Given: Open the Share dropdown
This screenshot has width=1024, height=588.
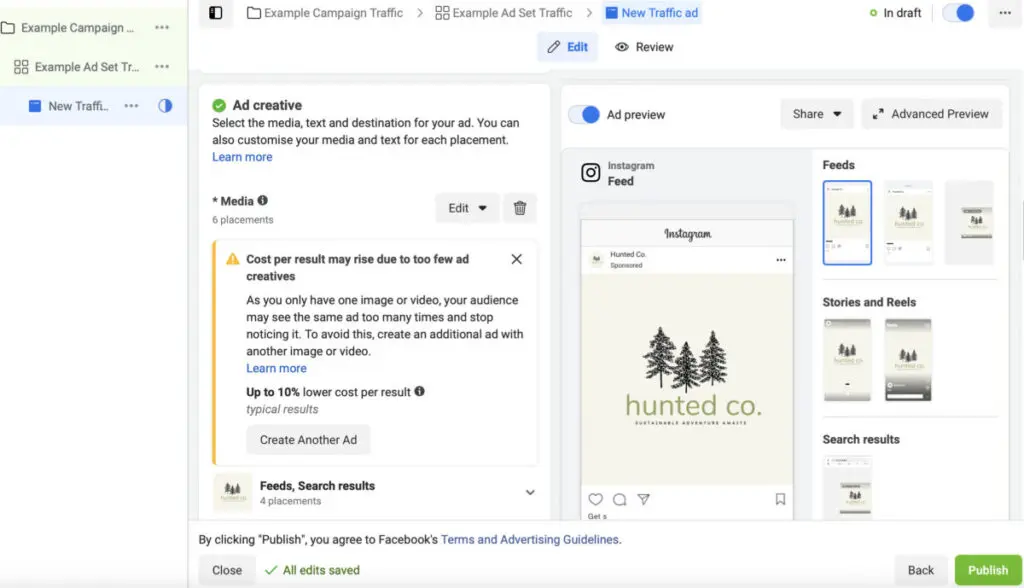Looking at the screenshot, I should click(817, 114).
